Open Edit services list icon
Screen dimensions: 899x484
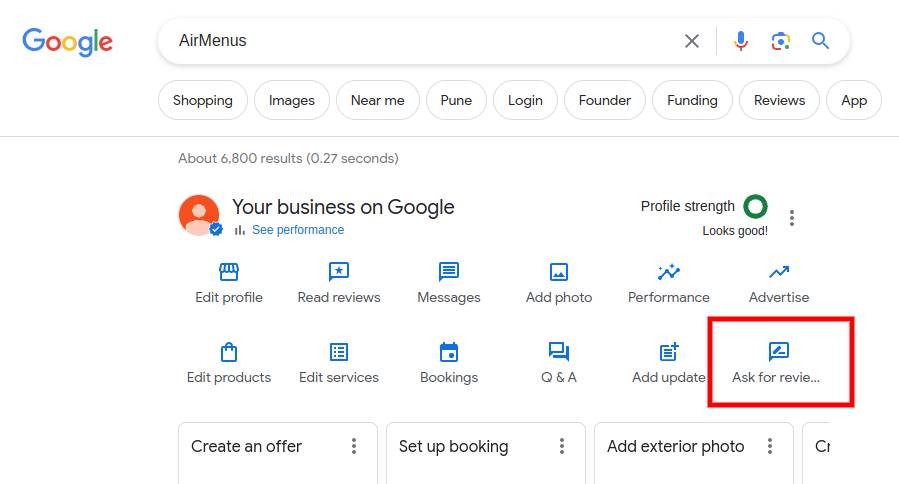click(x=339, y=352)
